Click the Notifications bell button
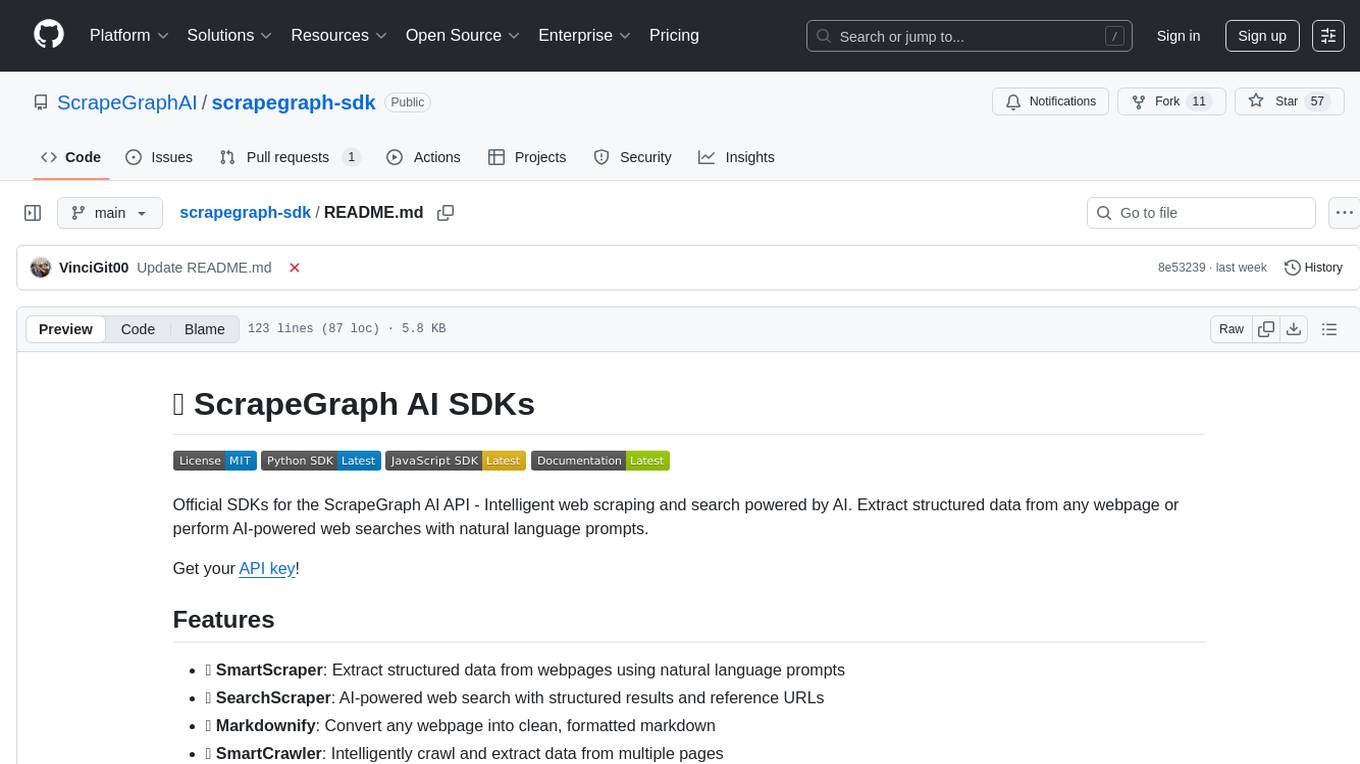The height and width of the screenshot is (764, 1360). click(1050, 101)
